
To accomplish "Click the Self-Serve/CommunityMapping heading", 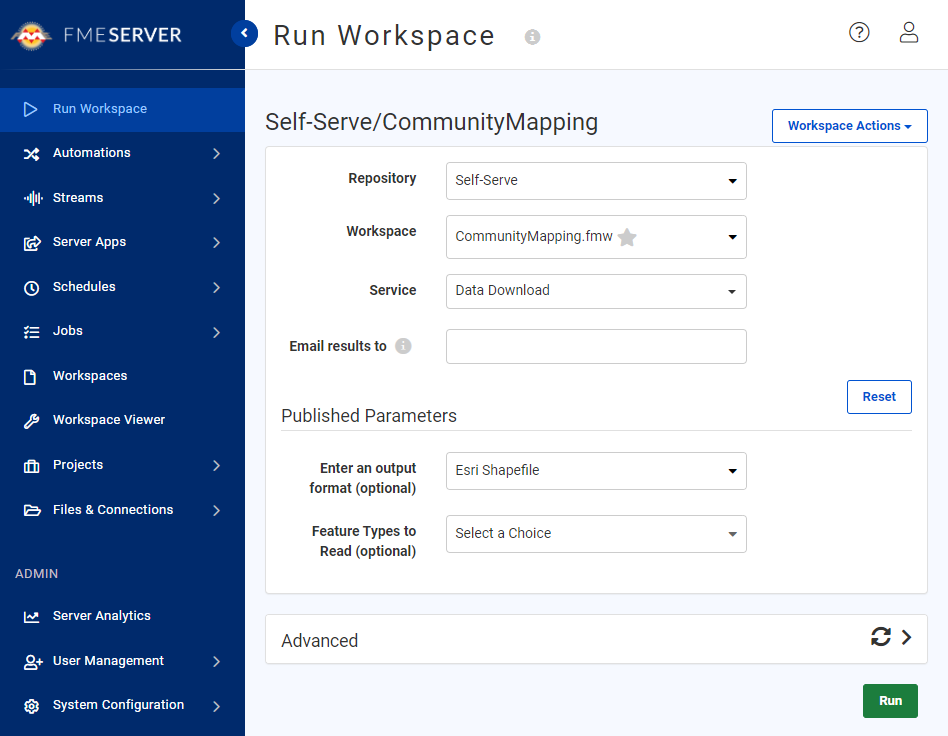I will click(432, 122).
